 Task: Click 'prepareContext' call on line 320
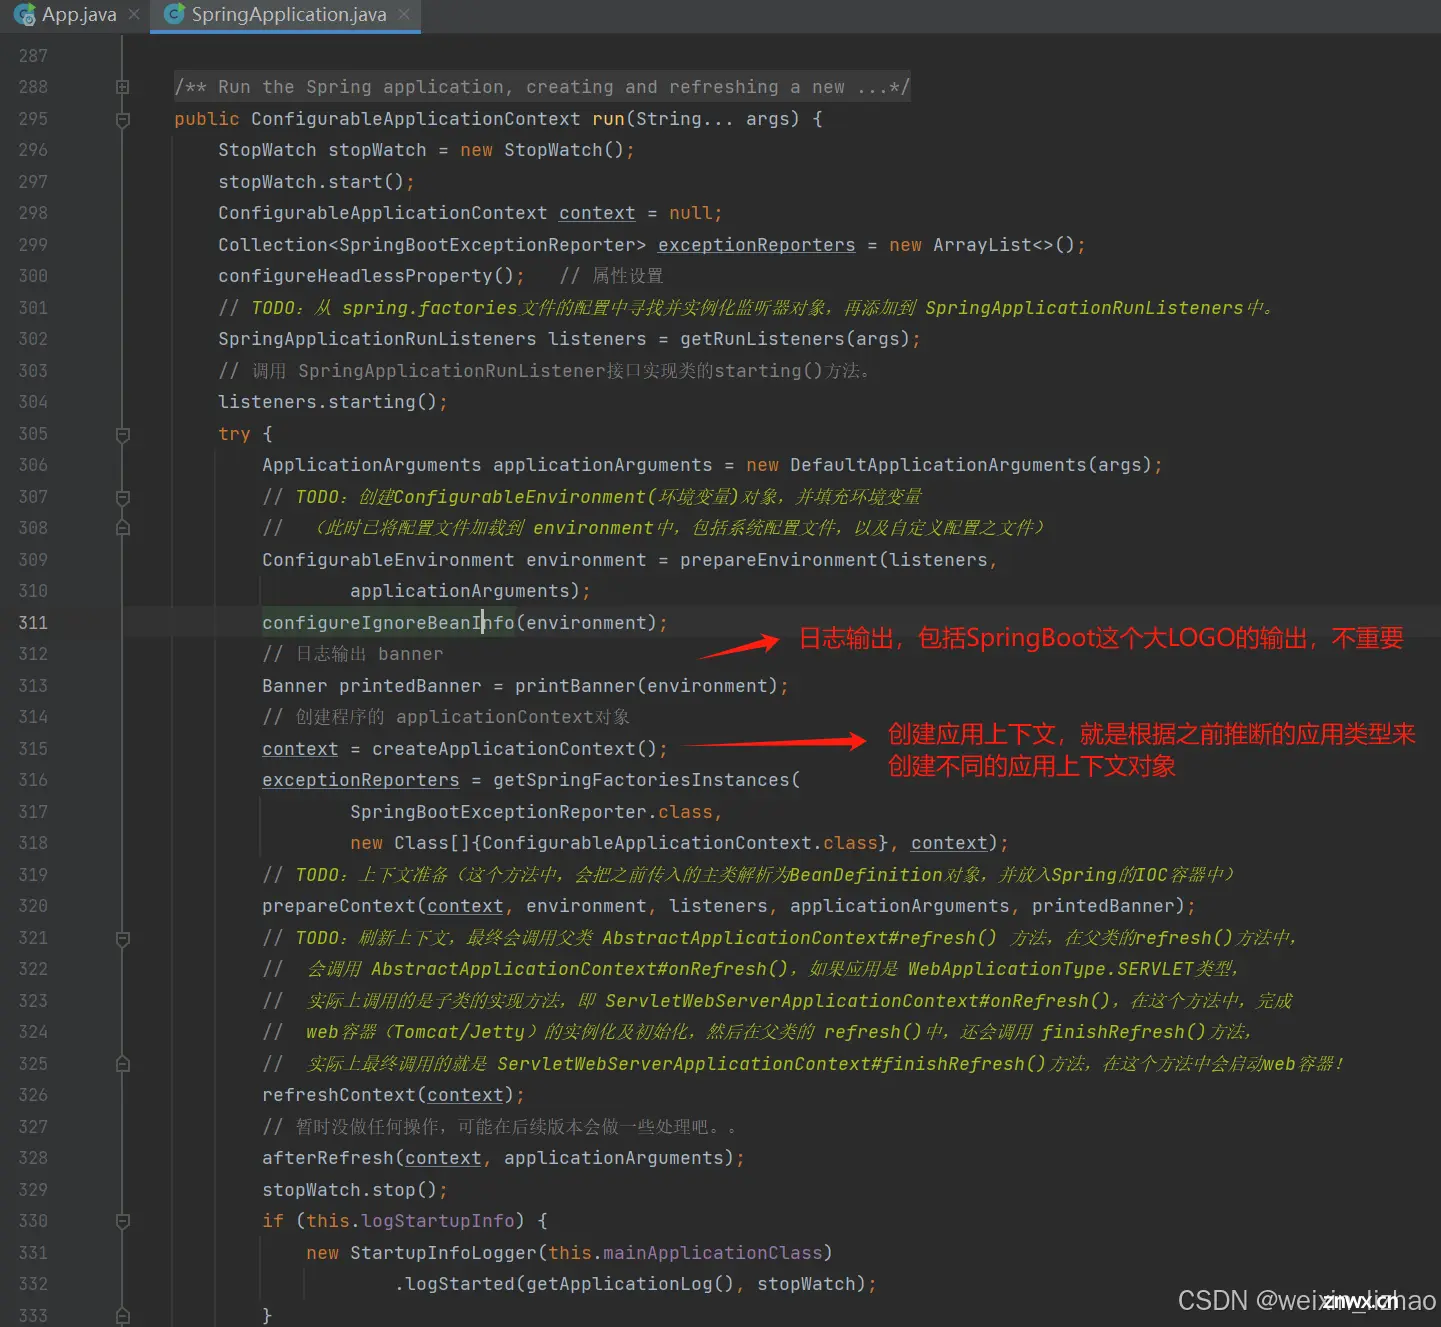(x=339, y=906)
